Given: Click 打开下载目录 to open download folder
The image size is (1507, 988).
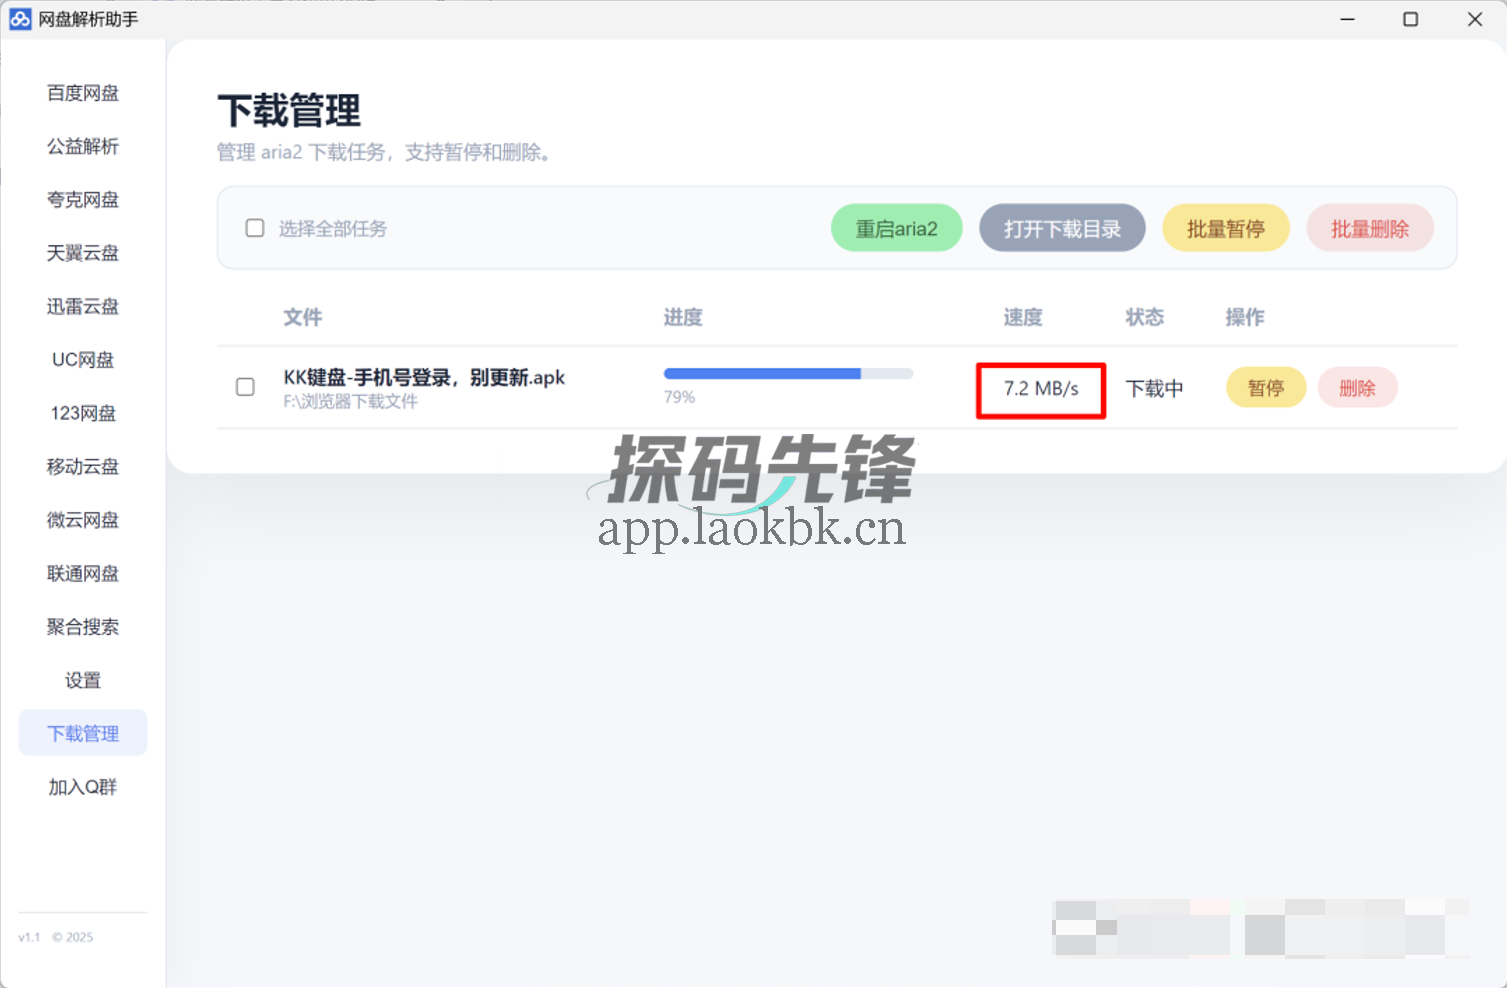Looking at the screenshot, I should pos(1062,228).
